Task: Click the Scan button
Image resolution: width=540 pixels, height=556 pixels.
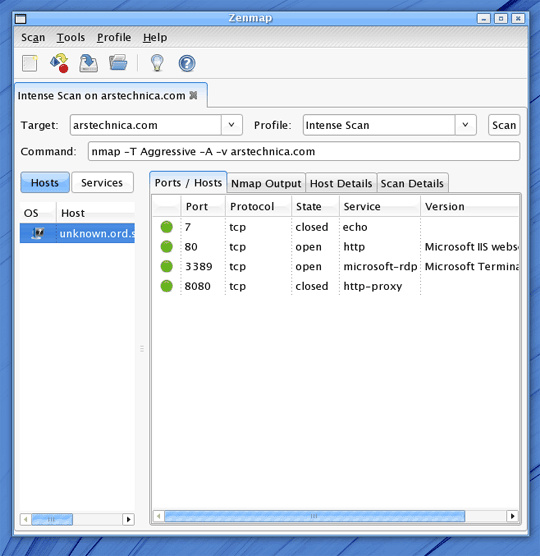Action: (x=504, y=125)
